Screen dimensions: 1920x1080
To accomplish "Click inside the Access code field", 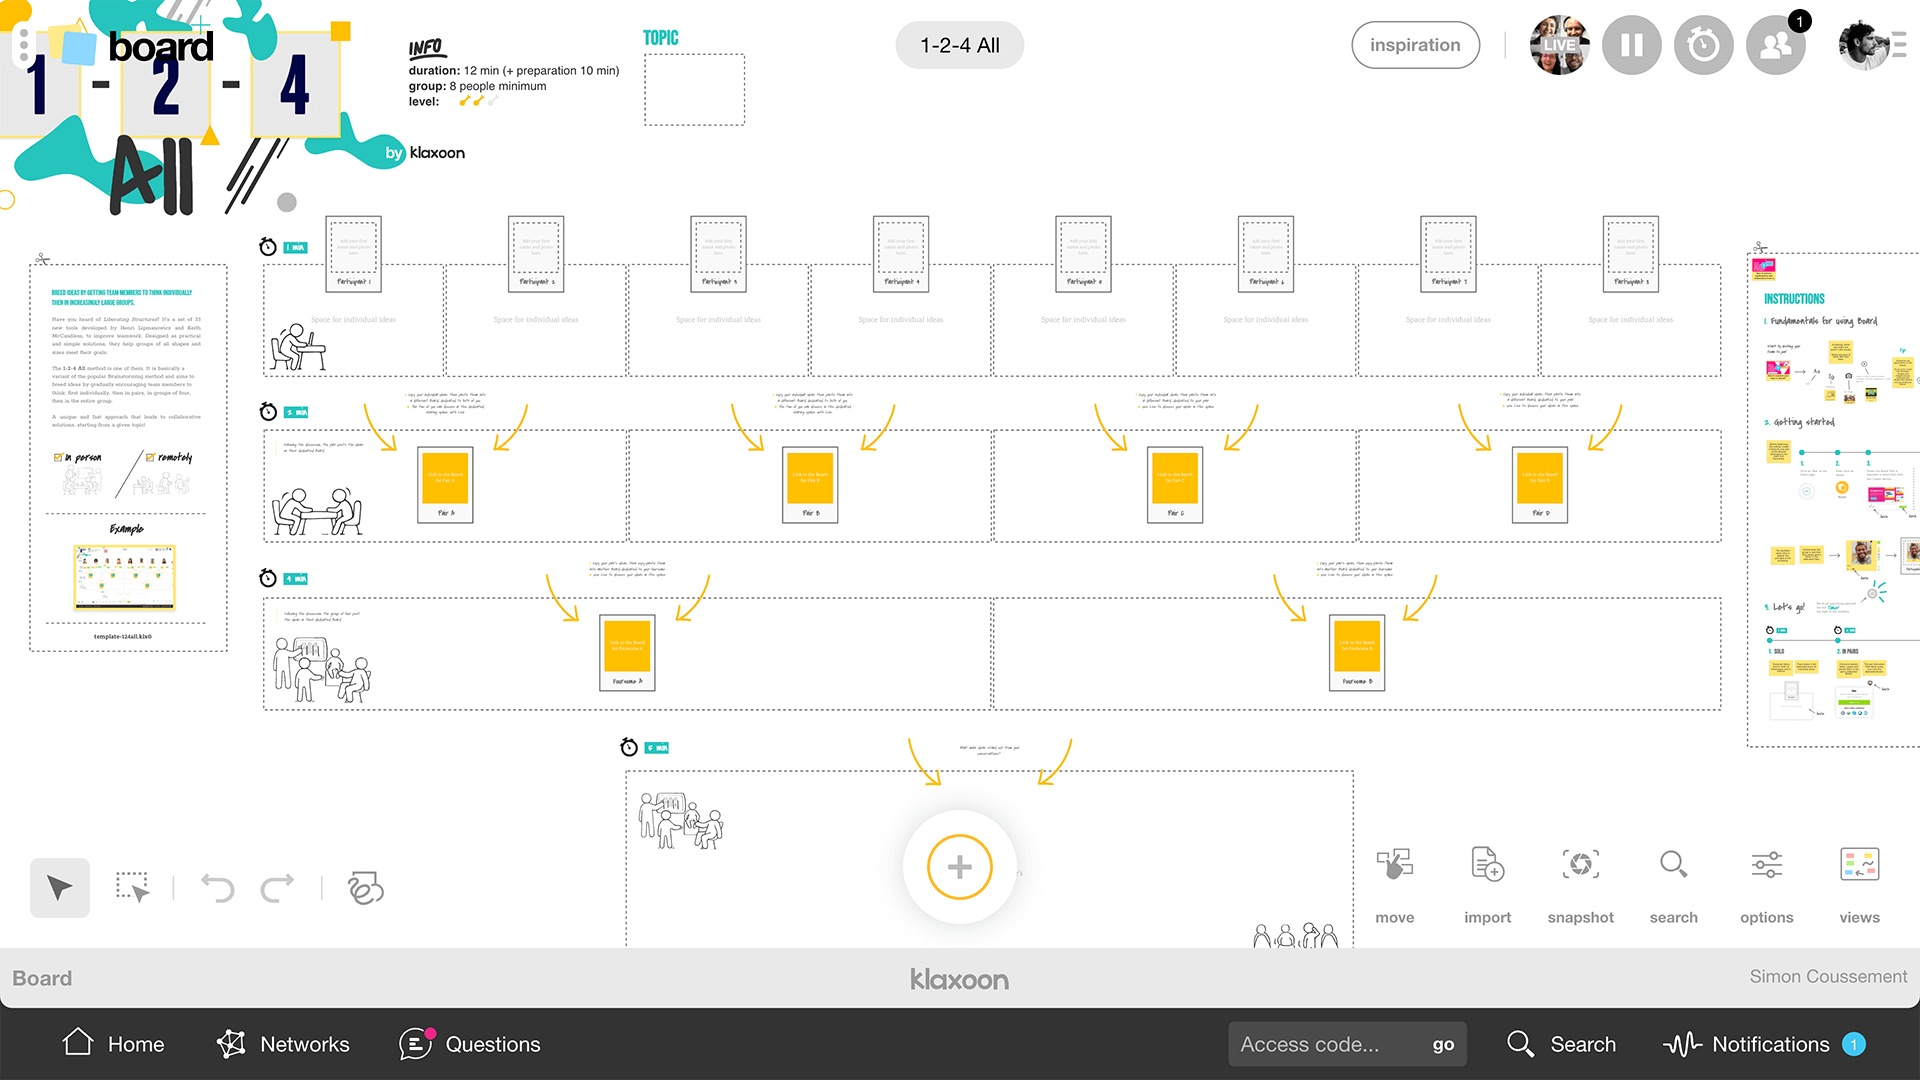I will point(1320,1043).
